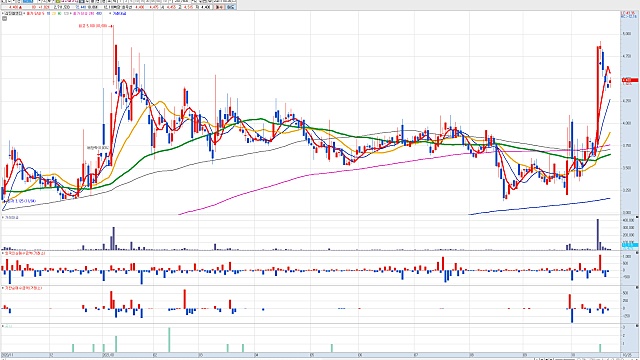
Task: Click the green icon in the top toolbar
Action: click(58, 1)
